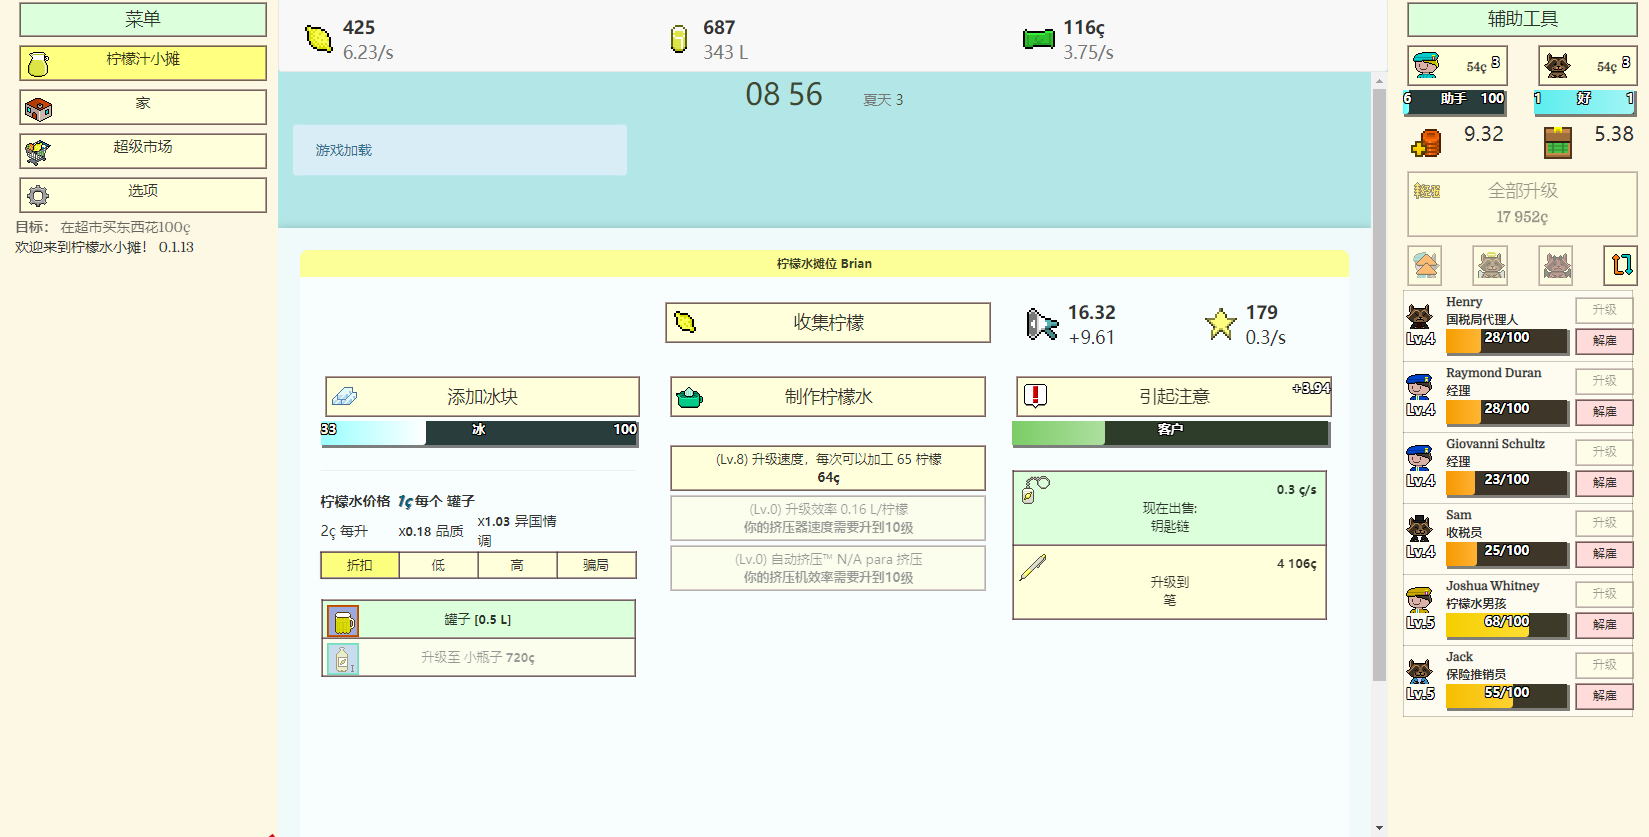
Task: Select the 低 price option
Action: (438, 565)
